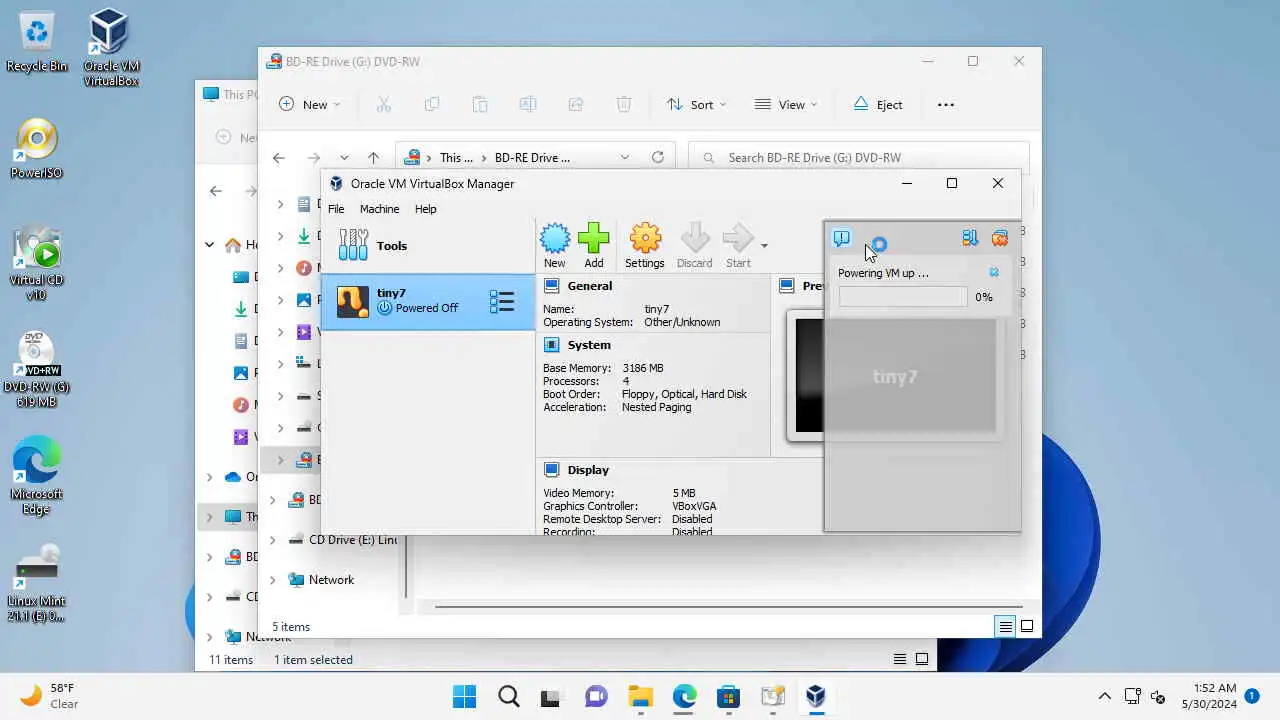This screenshot has height=720, width=1280.
Task: Toggle the notification center speech bubble icon
Action: [842, 238]
